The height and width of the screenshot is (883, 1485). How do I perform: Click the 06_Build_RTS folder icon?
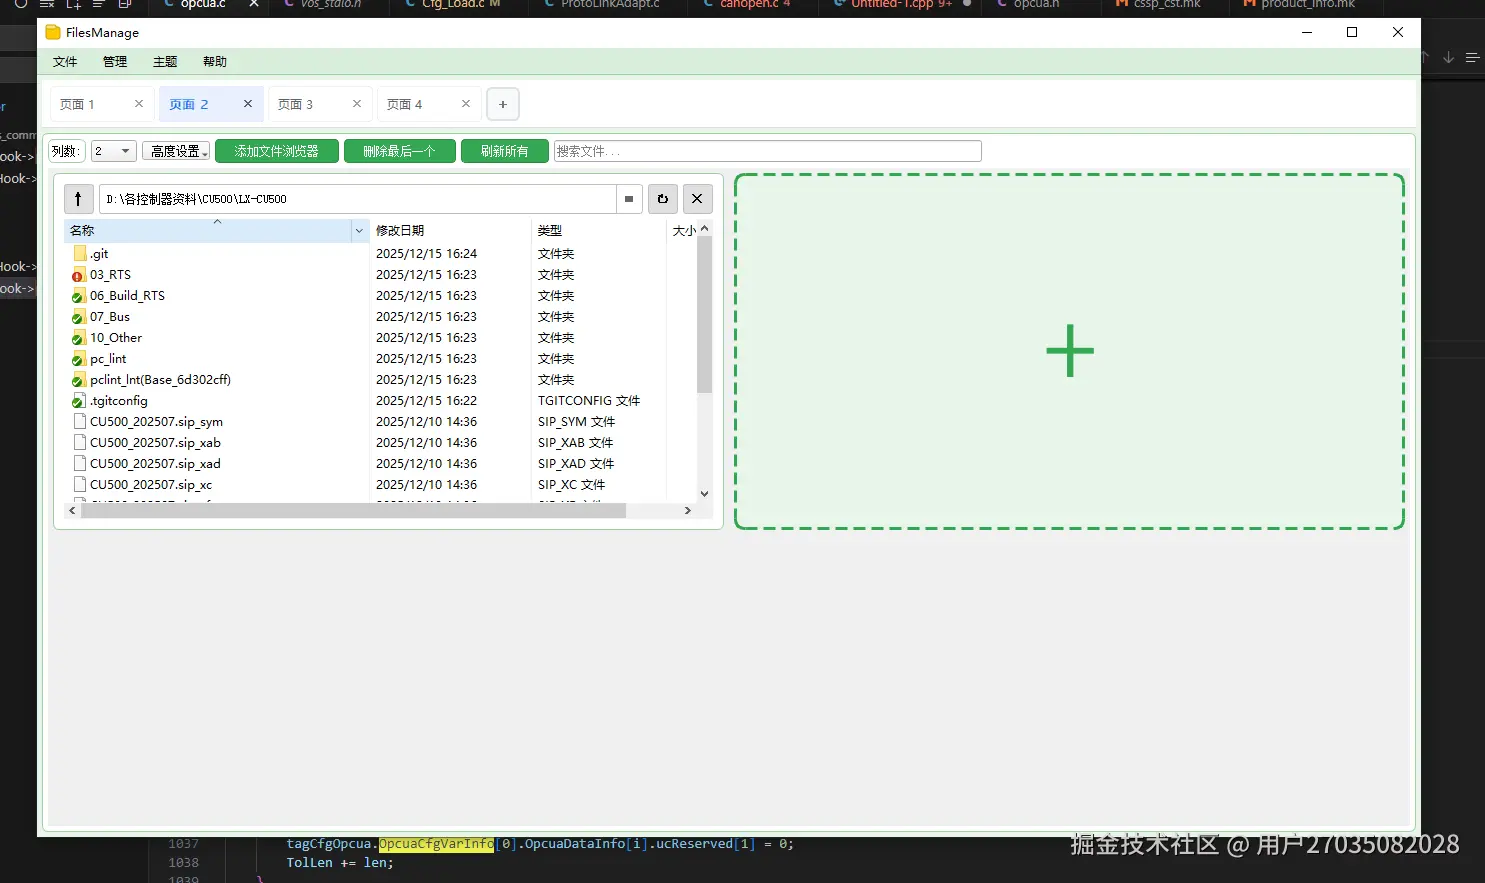79,296
